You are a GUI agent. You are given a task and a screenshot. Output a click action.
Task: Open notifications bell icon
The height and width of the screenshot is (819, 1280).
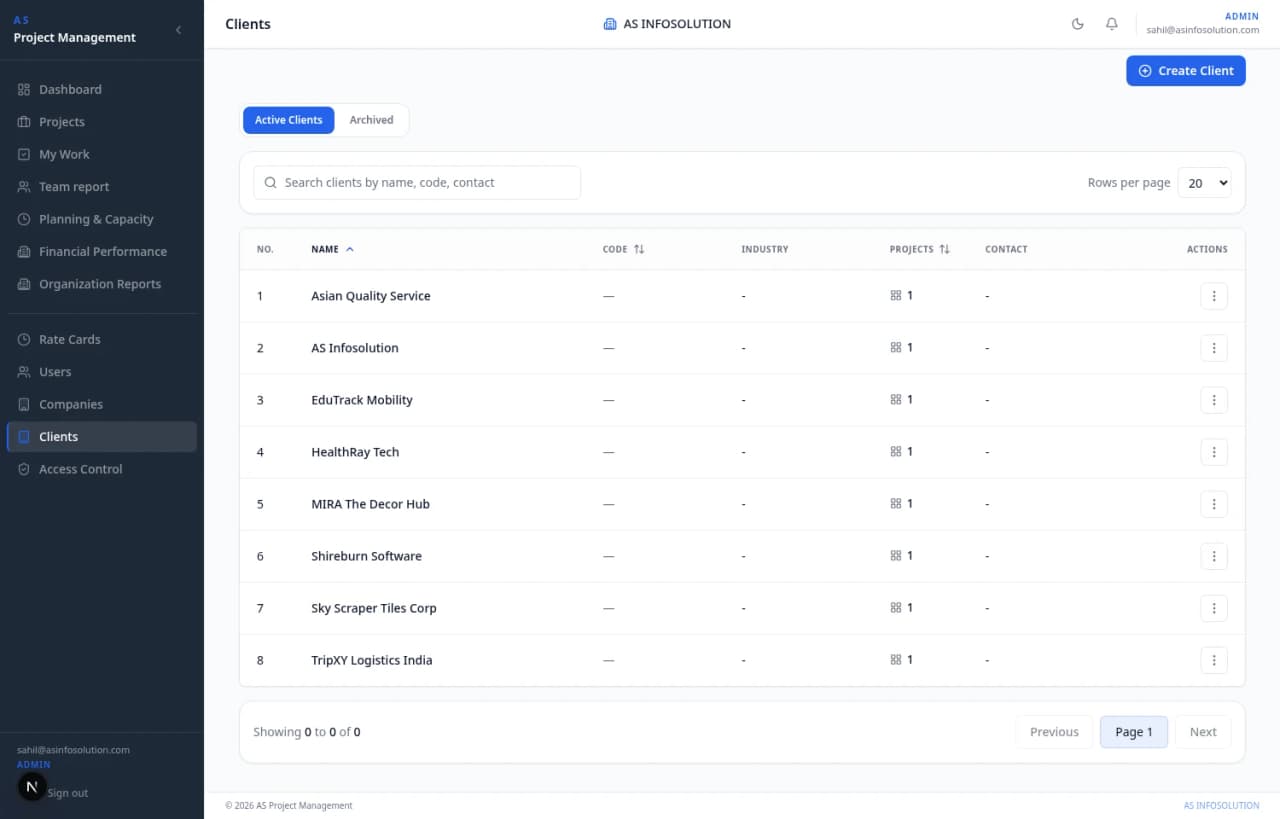pos(1112,24)
